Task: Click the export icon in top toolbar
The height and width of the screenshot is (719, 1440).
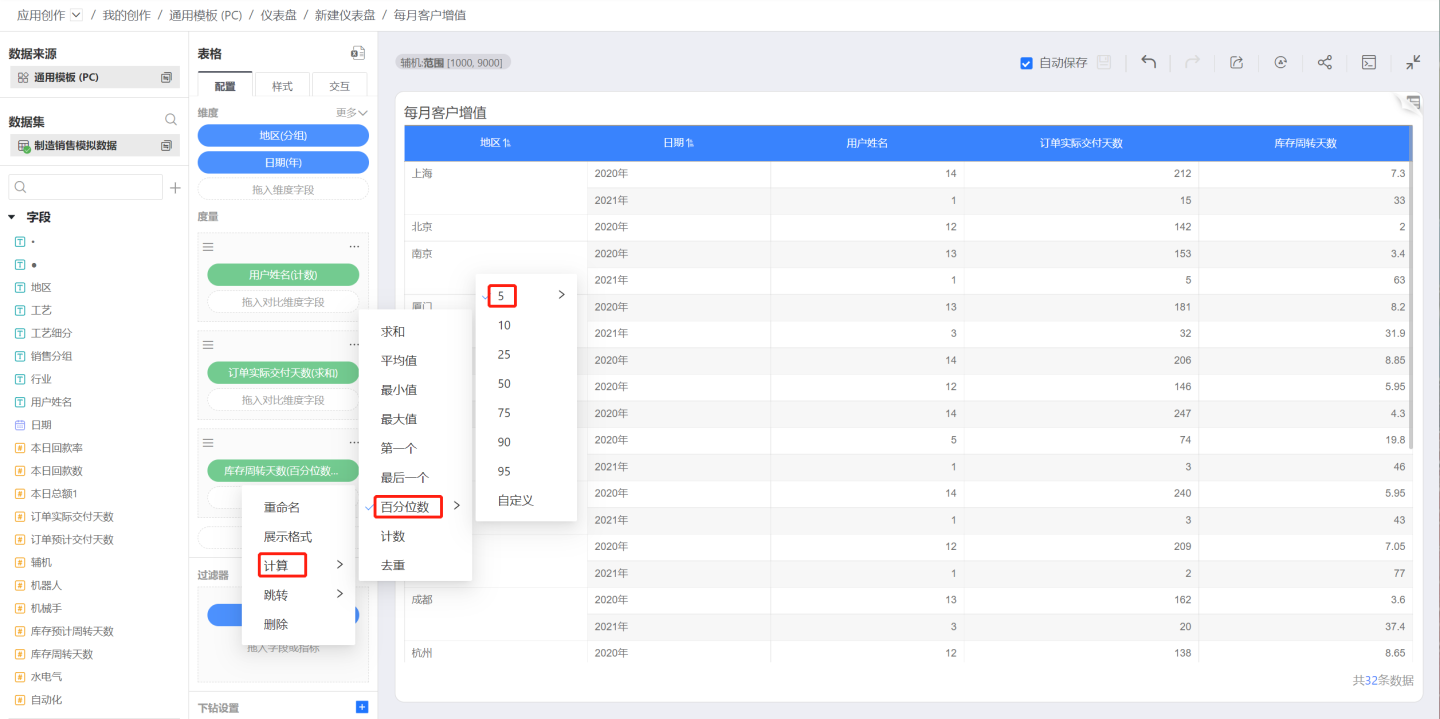Action: pyautogui.click(x=1236, y=62)
